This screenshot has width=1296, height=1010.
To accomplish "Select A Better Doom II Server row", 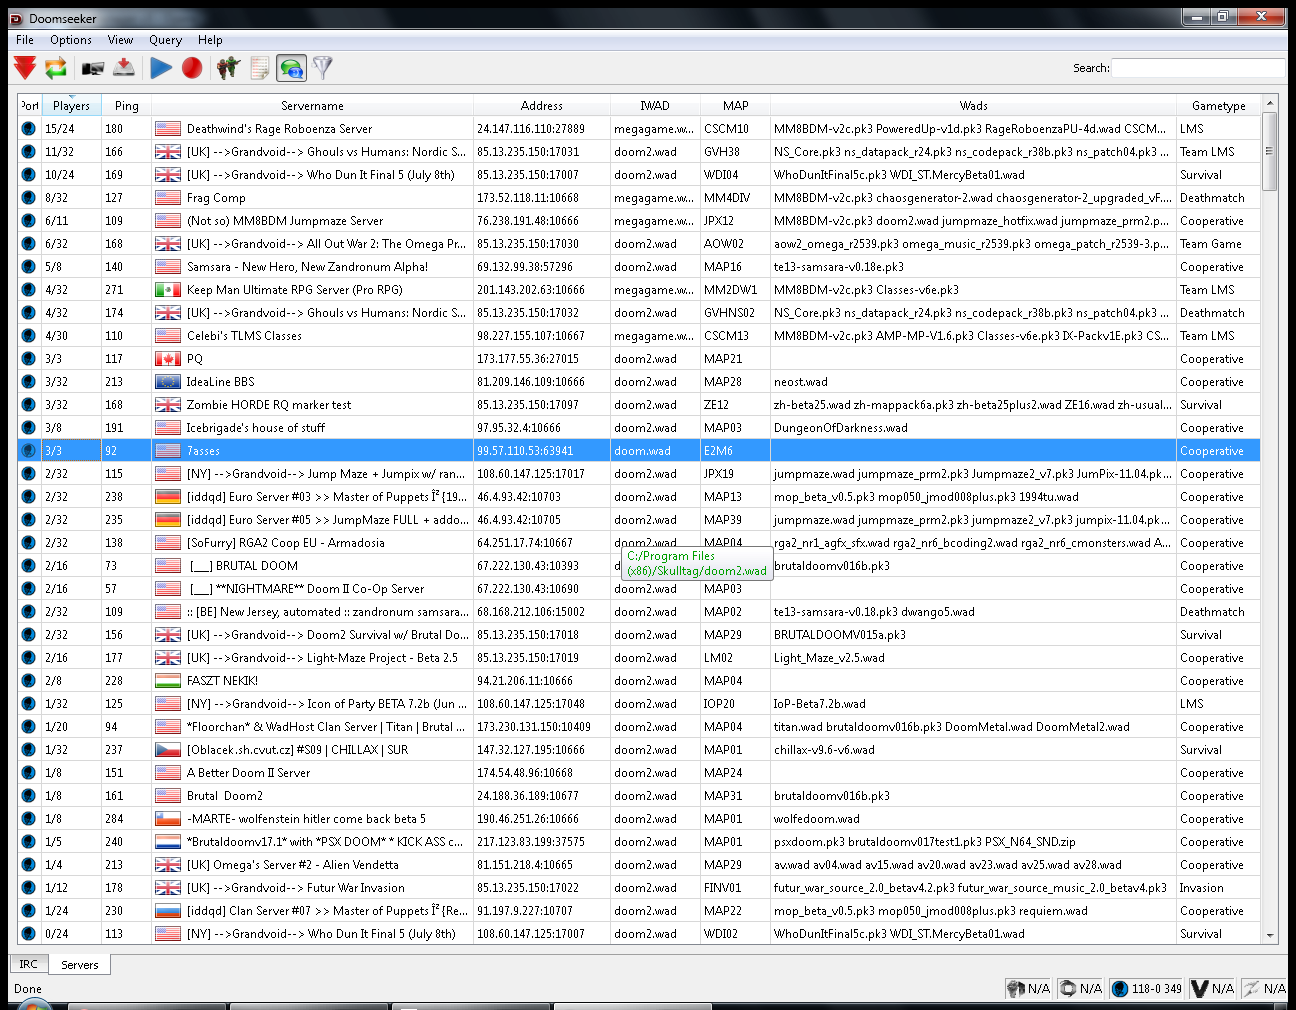I will [x=639, y=773].
